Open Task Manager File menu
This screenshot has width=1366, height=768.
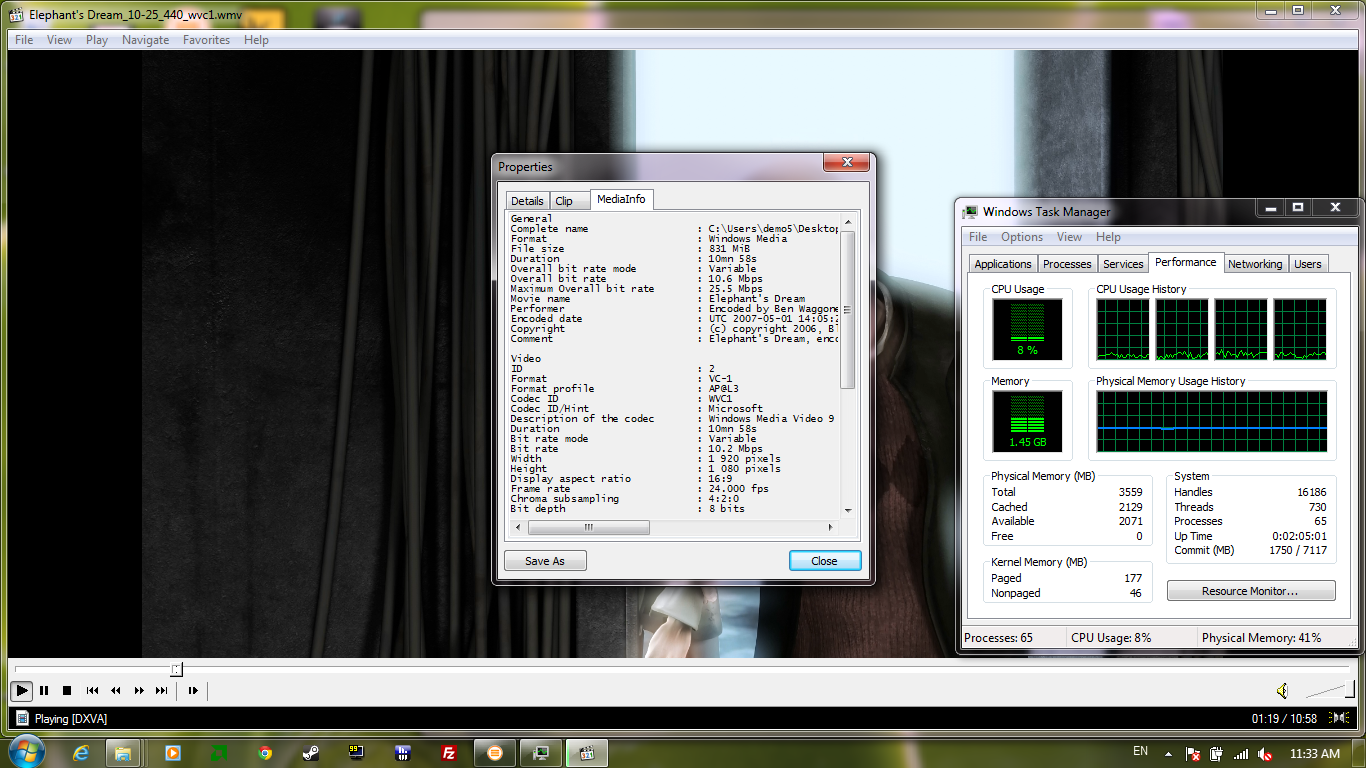click(978, 237)
